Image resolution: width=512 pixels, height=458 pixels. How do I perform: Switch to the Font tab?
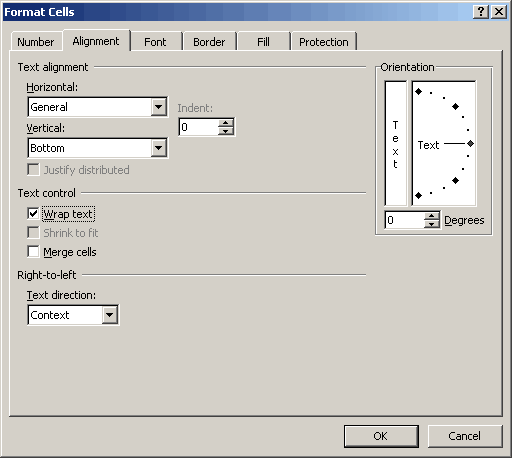(x=155, y=42)
